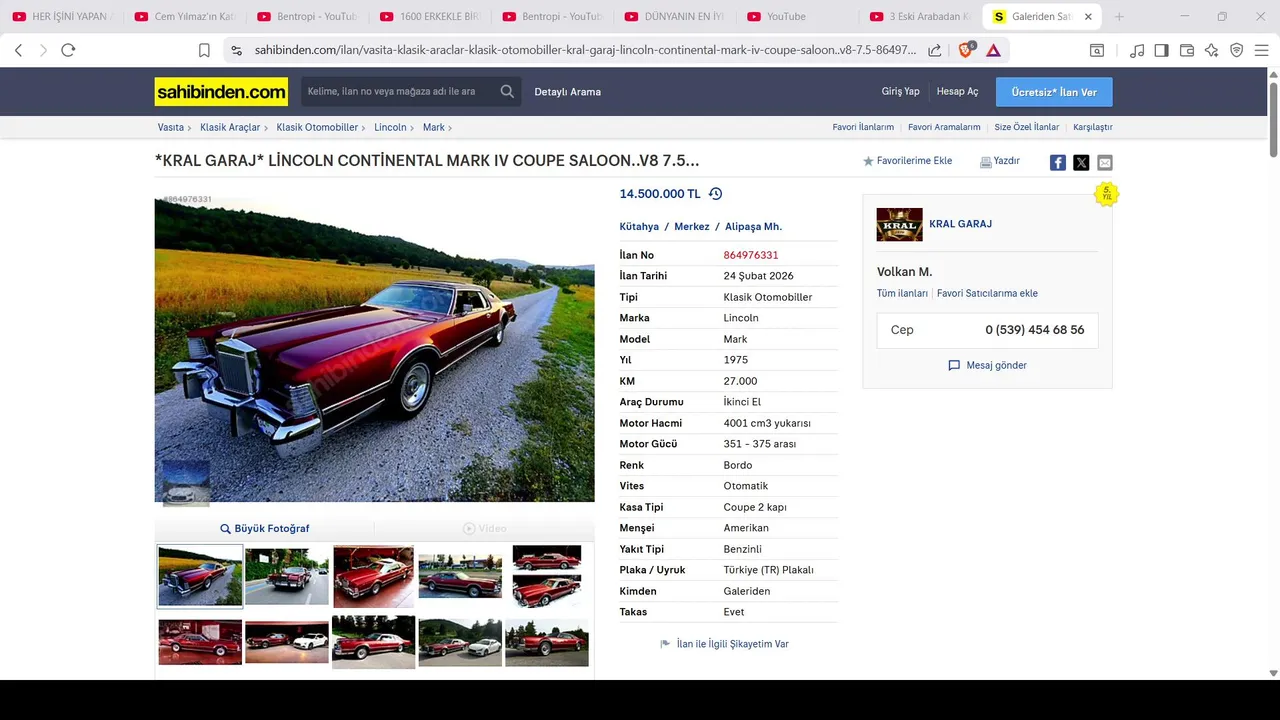Image resolution: width=1280 pixels, height=720 pixels.
Task: Share listing via X icon
Action: click(1081, 163)
